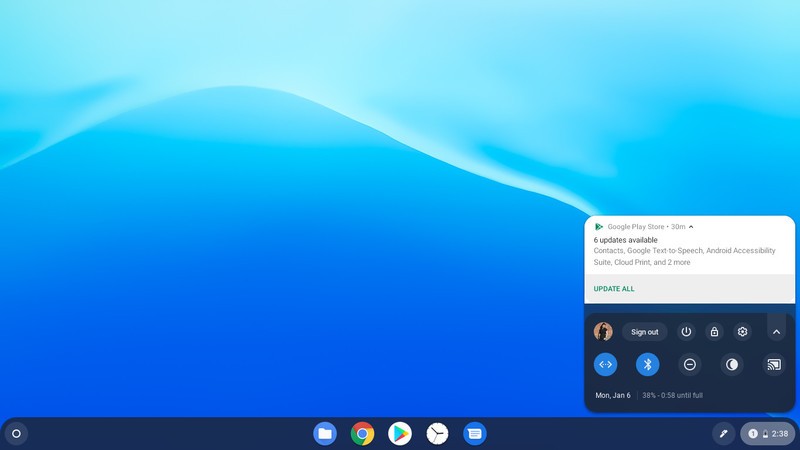
Task: Click battery status '38% - 0:58 until full'
Action: click(672, 395)
